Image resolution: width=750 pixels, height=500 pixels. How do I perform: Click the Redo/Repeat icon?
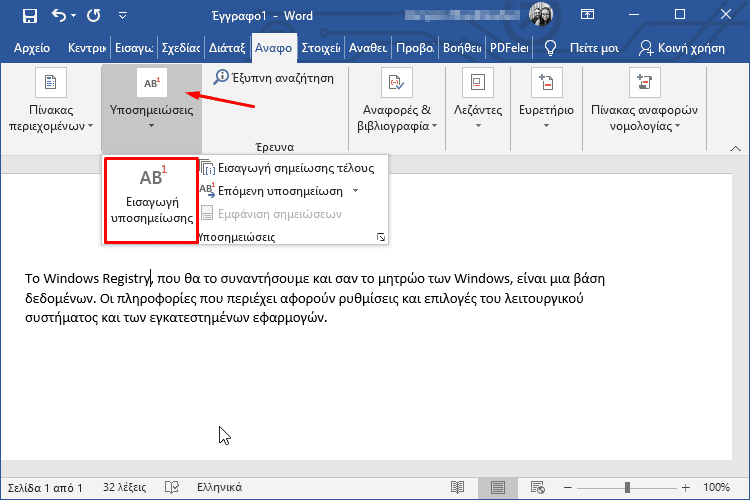point(94,16)
